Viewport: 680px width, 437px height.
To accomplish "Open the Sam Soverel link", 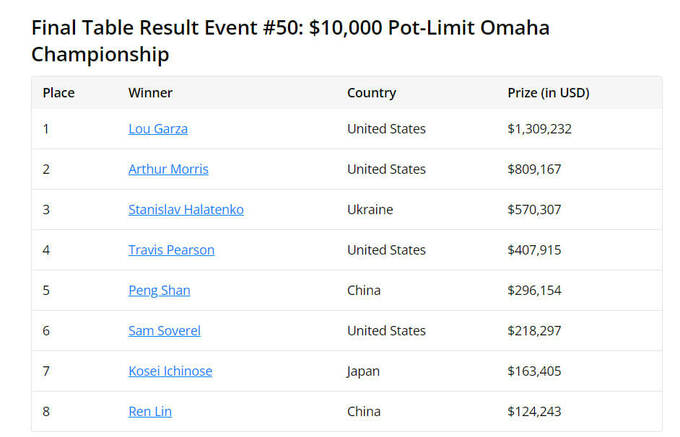I will [164, 331].
